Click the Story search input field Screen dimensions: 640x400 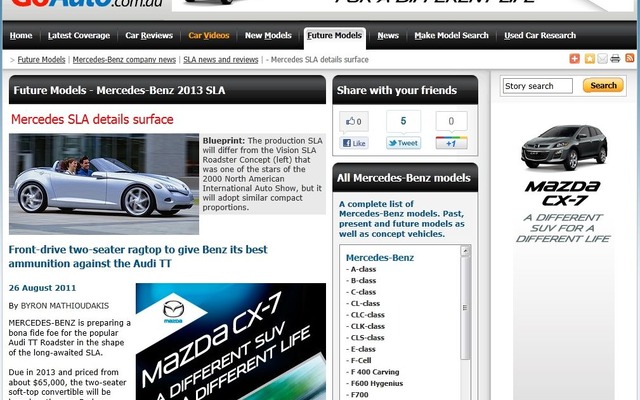click(538, 86)
